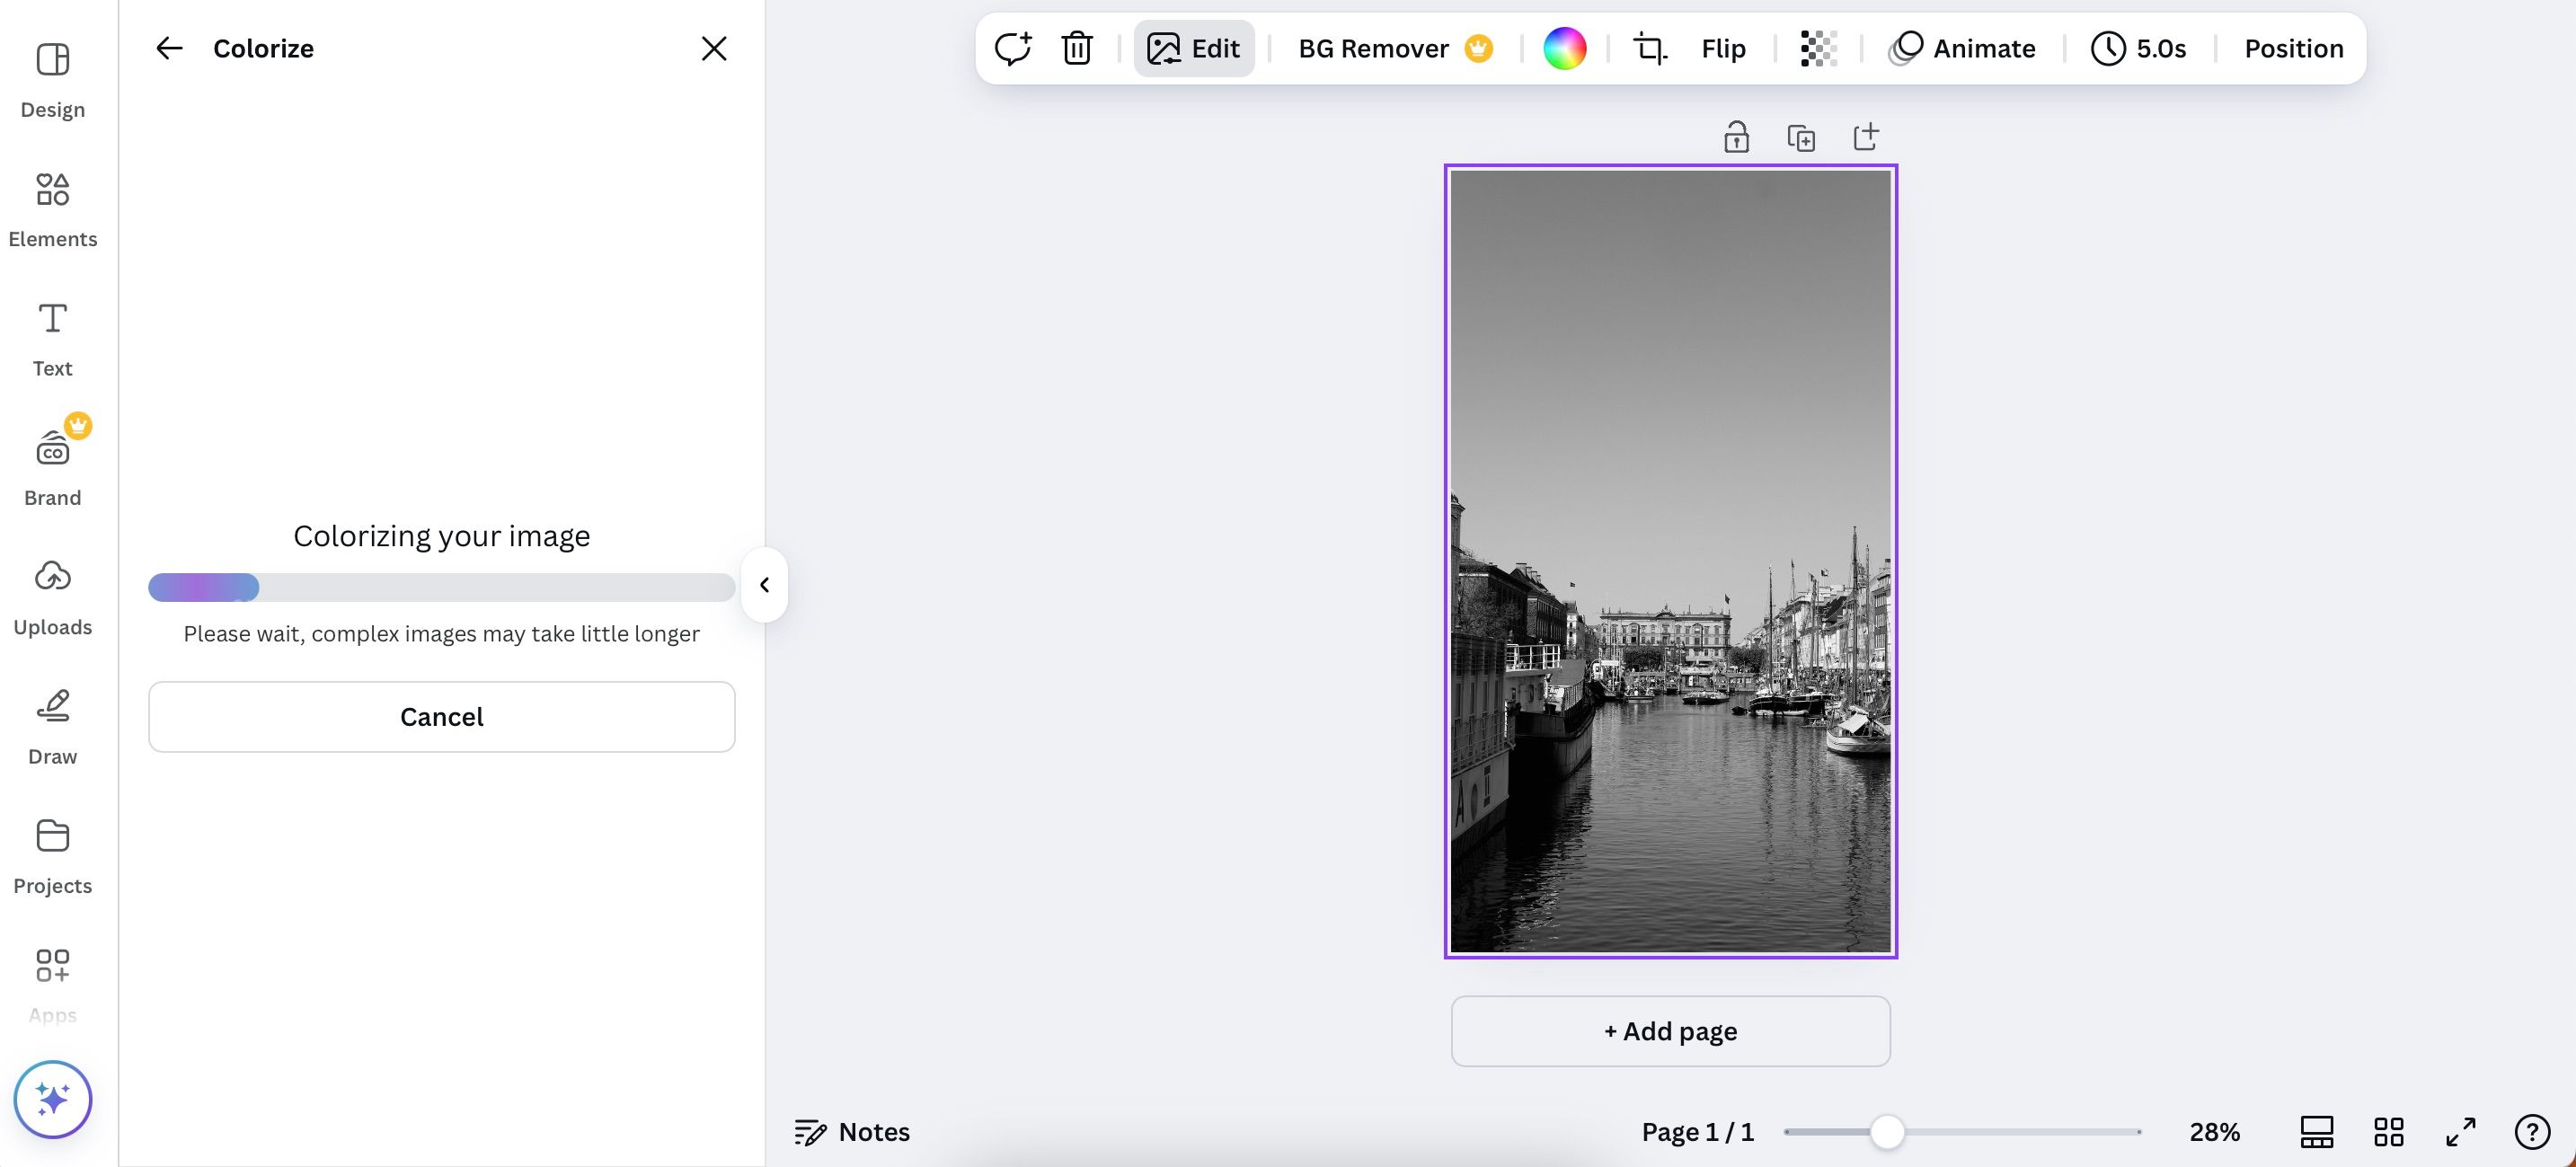Screen dimensions: 2576x1167
Task: Switch to the Edit tab
Action: click(x=1193, y=47)
